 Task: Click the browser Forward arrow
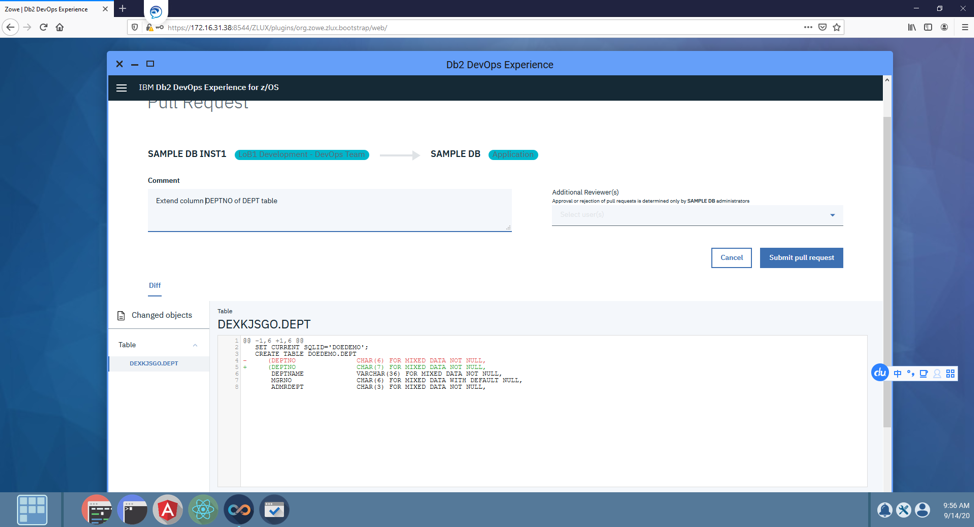27,27
